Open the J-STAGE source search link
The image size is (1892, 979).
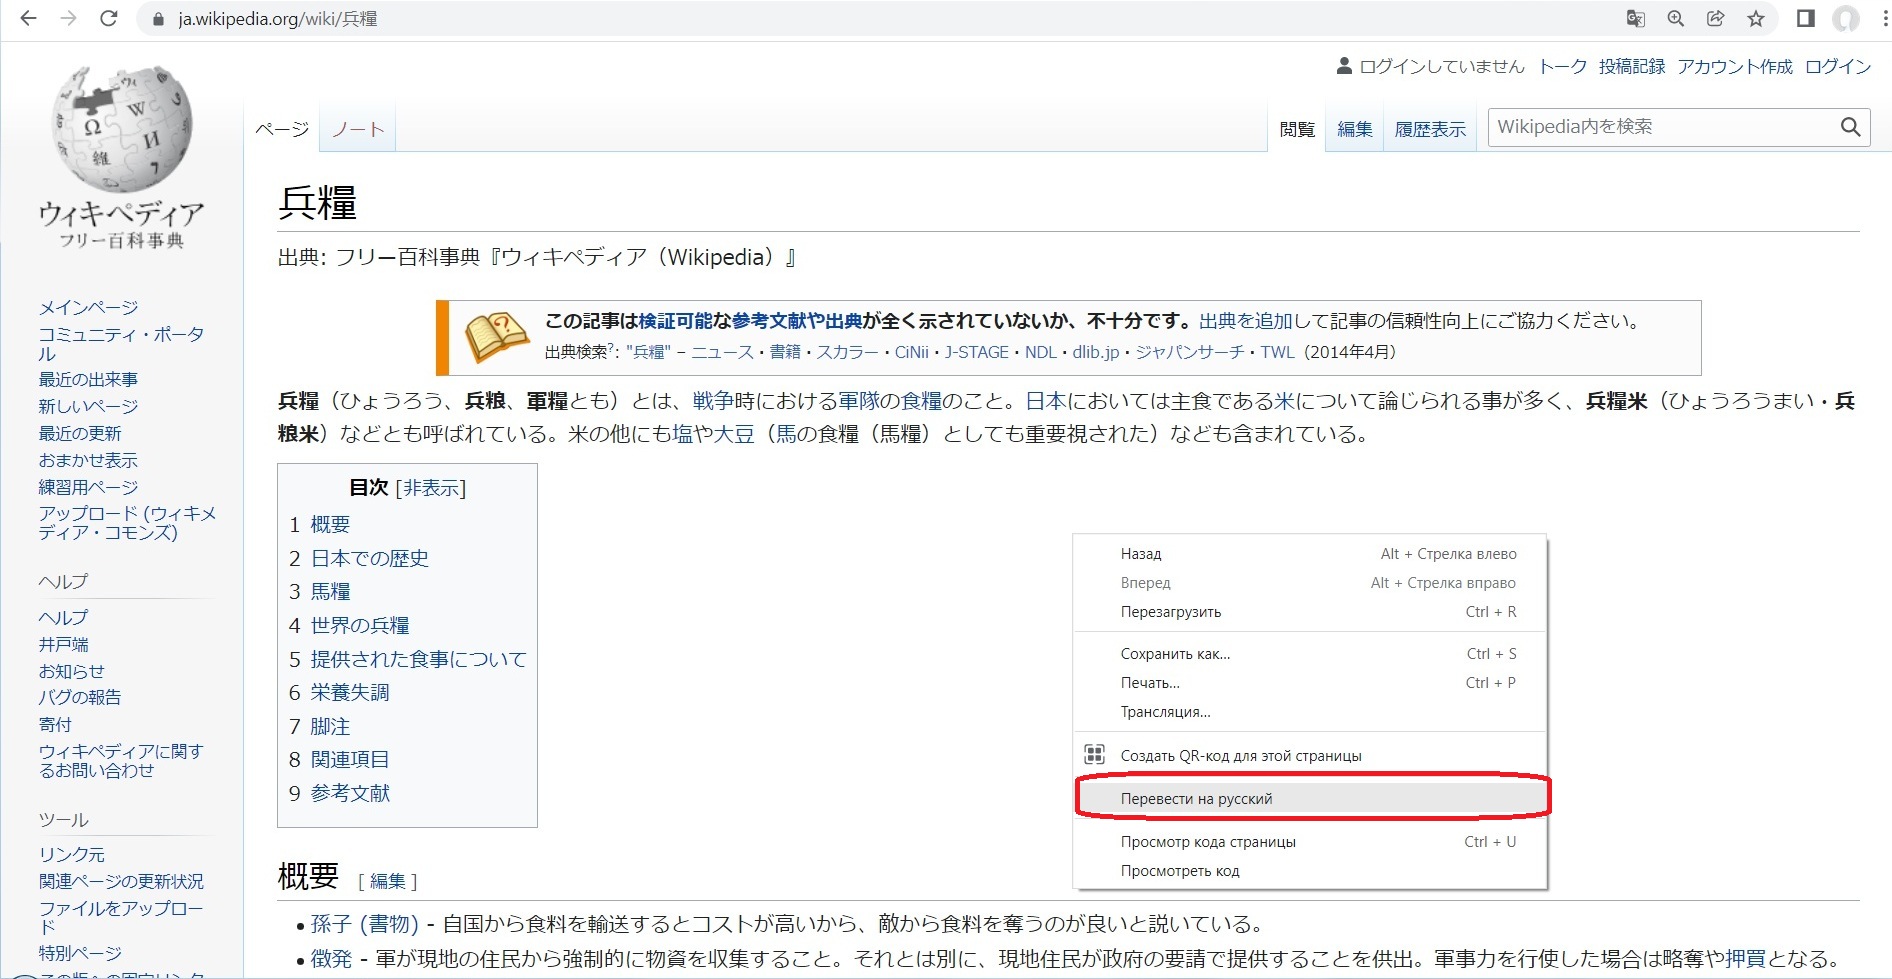pos(977,352)
